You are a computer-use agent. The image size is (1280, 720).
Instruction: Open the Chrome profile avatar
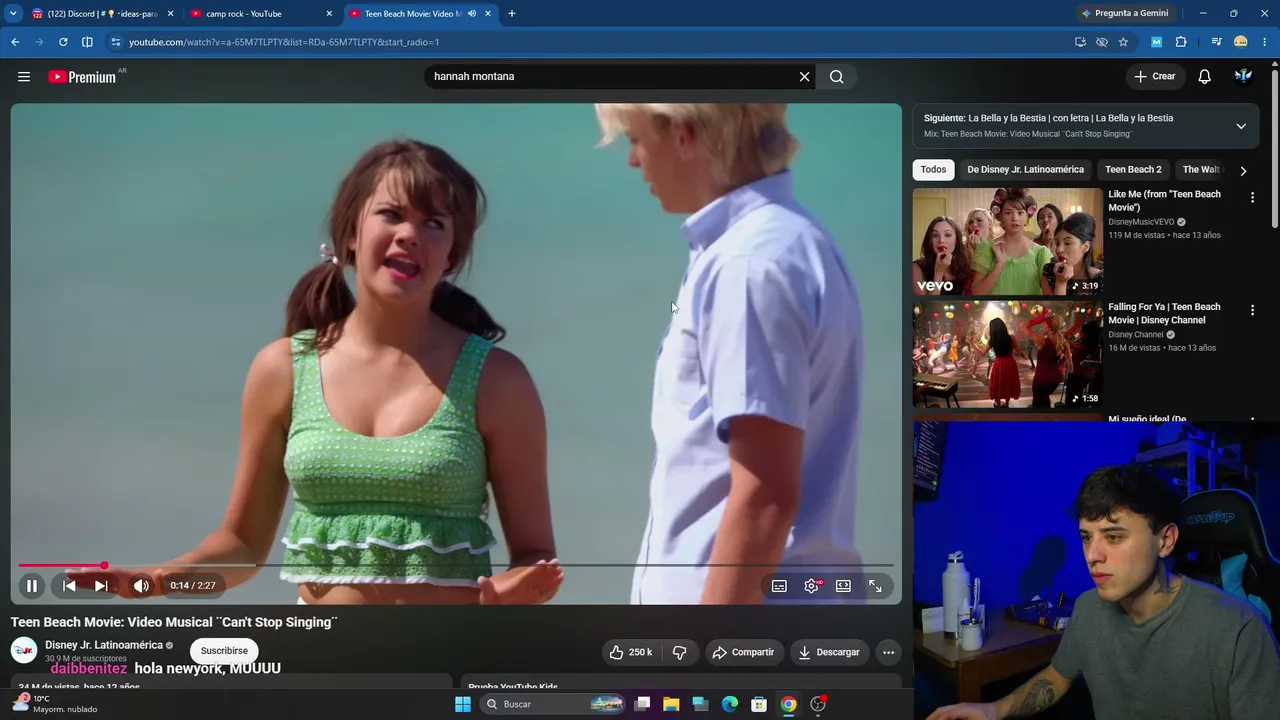pos(1241,42)
